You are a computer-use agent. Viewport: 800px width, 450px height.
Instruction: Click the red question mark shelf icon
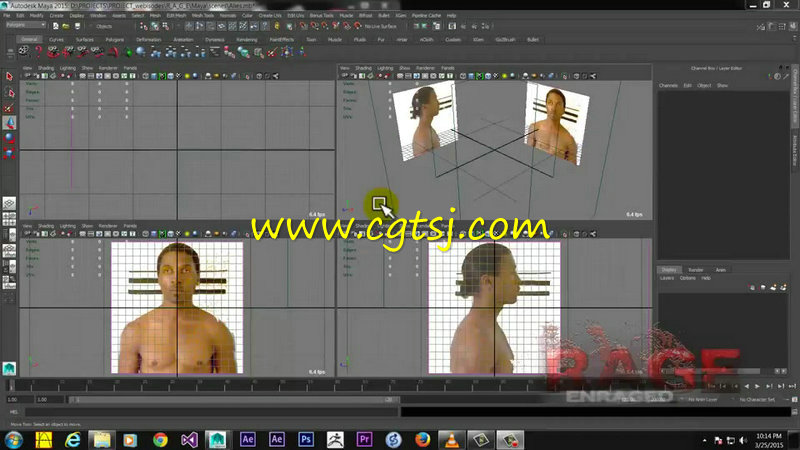pos(38,52)
